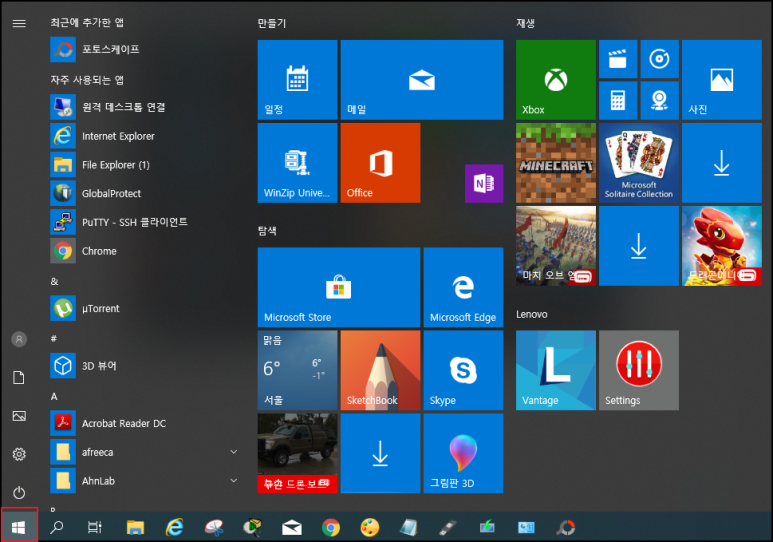The image size is (773, 542).
Task: Open the WinZip Universal tile
Action: pyautogui.click(x=297, y=163)
